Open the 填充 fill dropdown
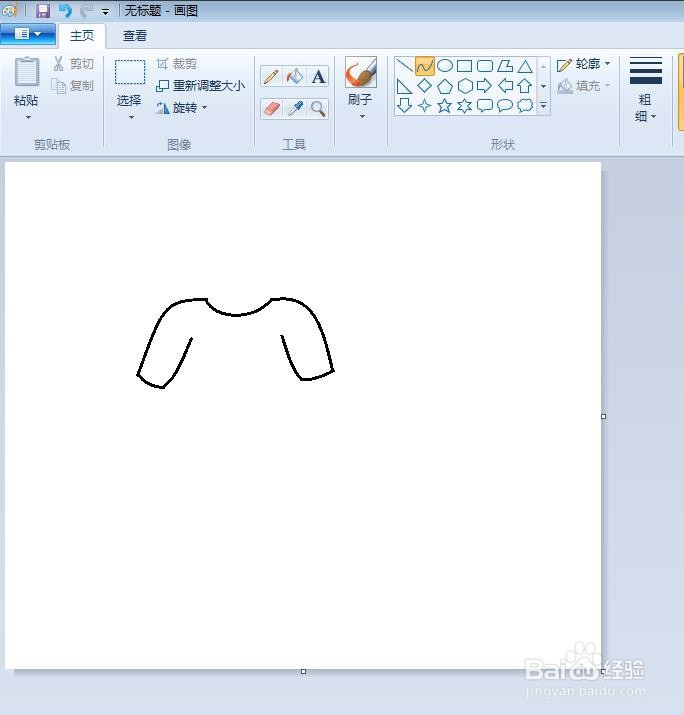 584,86
